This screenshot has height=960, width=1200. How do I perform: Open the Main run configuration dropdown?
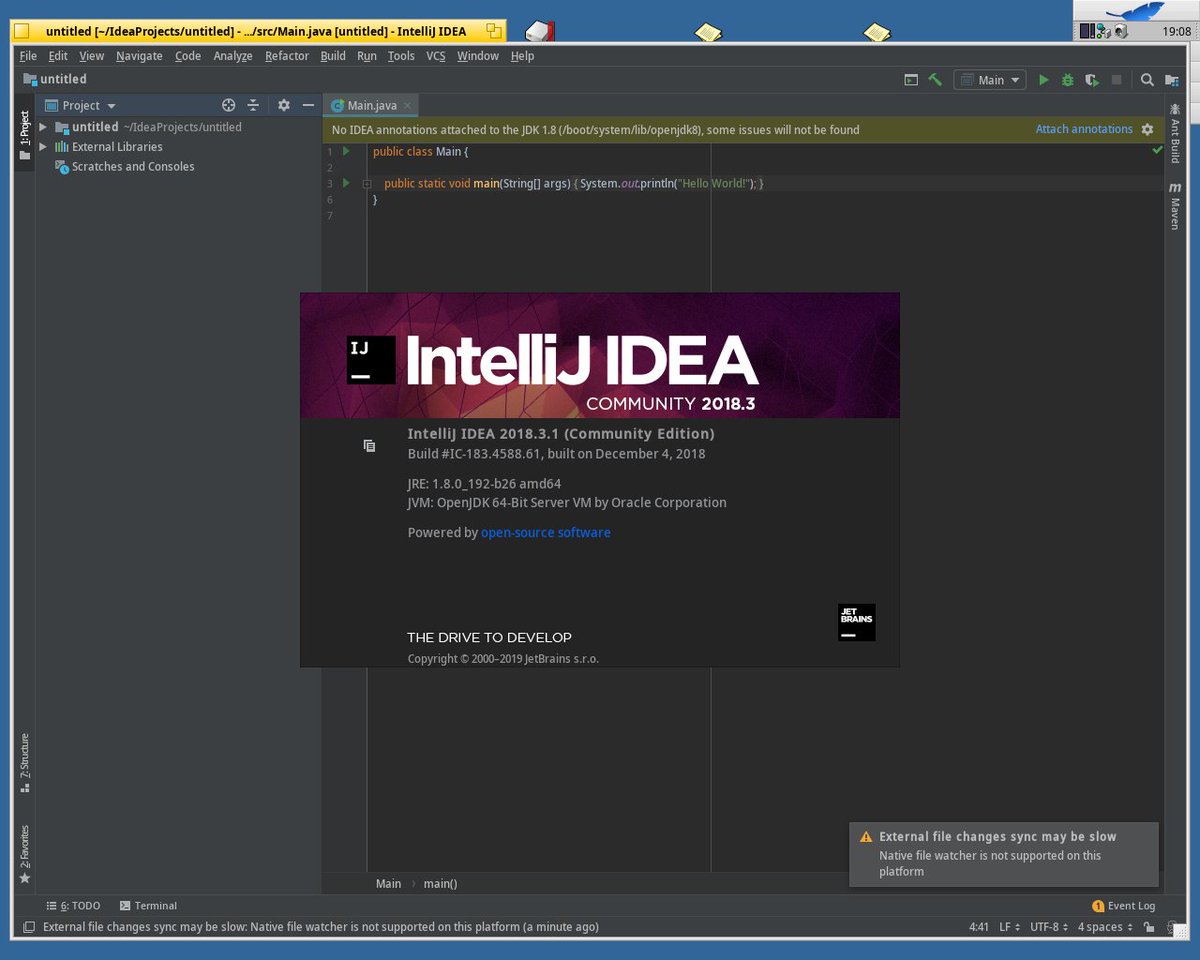tap(989, 79)
